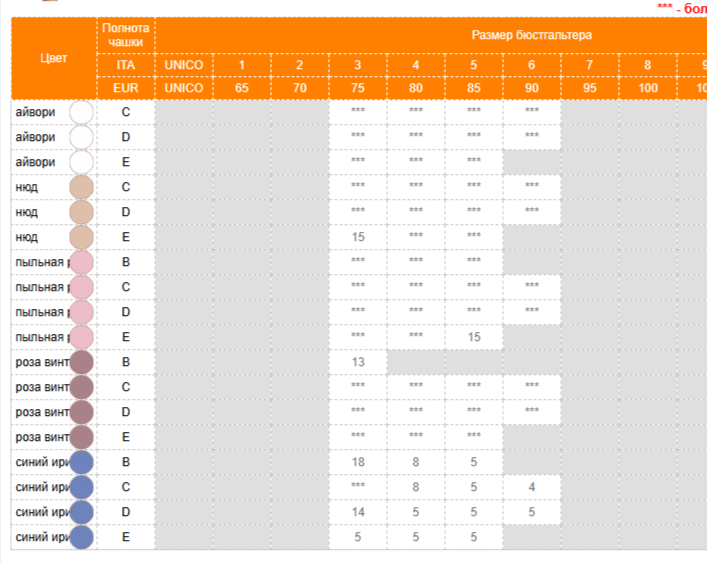
Task: Select the blue iris swatch in the синий ири E row
Action: click(x=82, y=537)
